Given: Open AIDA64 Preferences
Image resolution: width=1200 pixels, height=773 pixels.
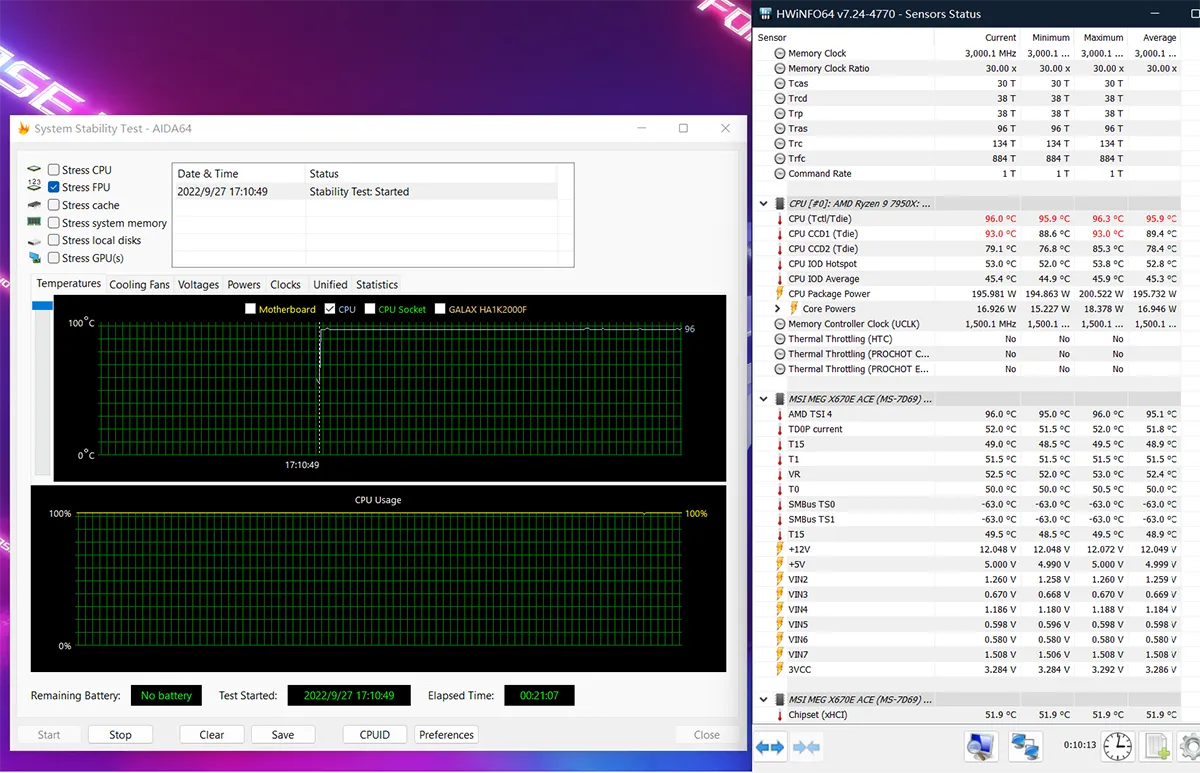Looking at the screenshot, I should (447, 734).
